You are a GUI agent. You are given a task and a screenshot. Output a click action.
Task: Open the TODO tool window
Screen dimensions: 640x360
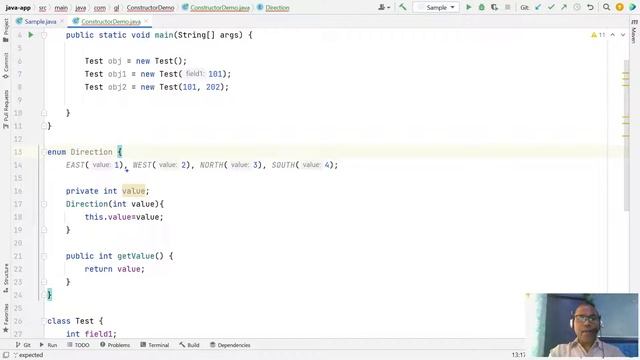tap(78, 345)
